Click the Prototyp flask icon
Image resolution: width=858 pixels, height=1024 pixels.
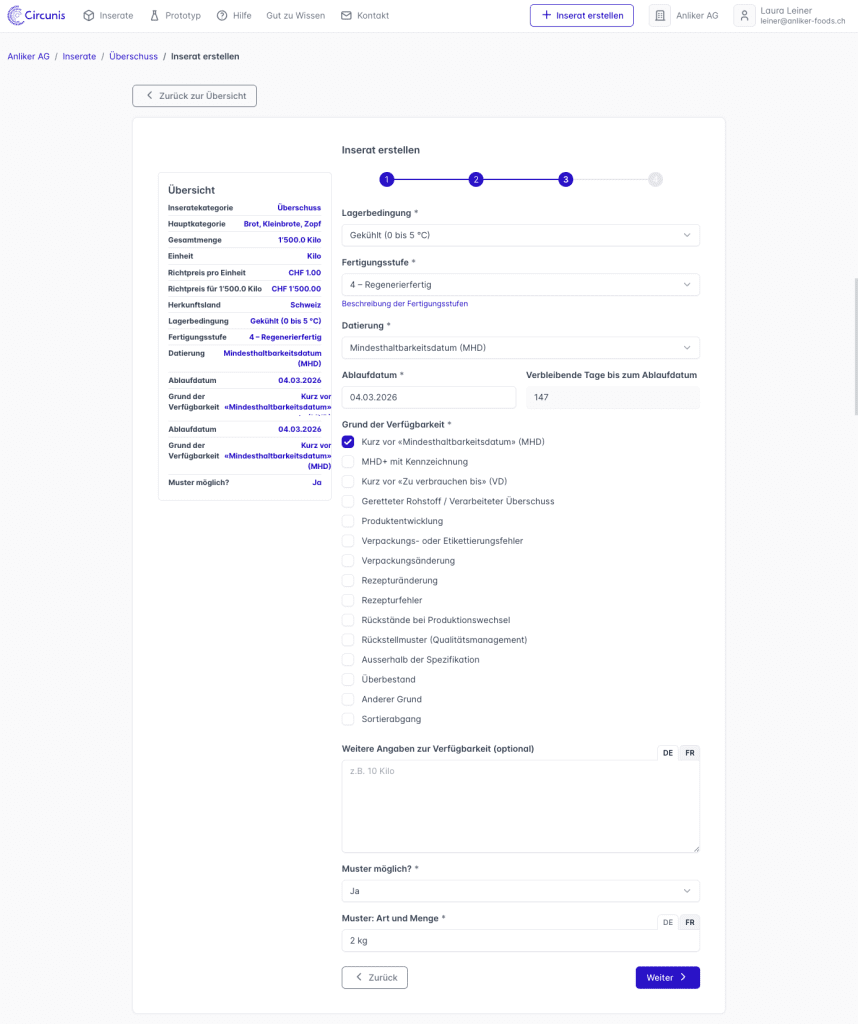pyautogui.click(x=155, y=16)
